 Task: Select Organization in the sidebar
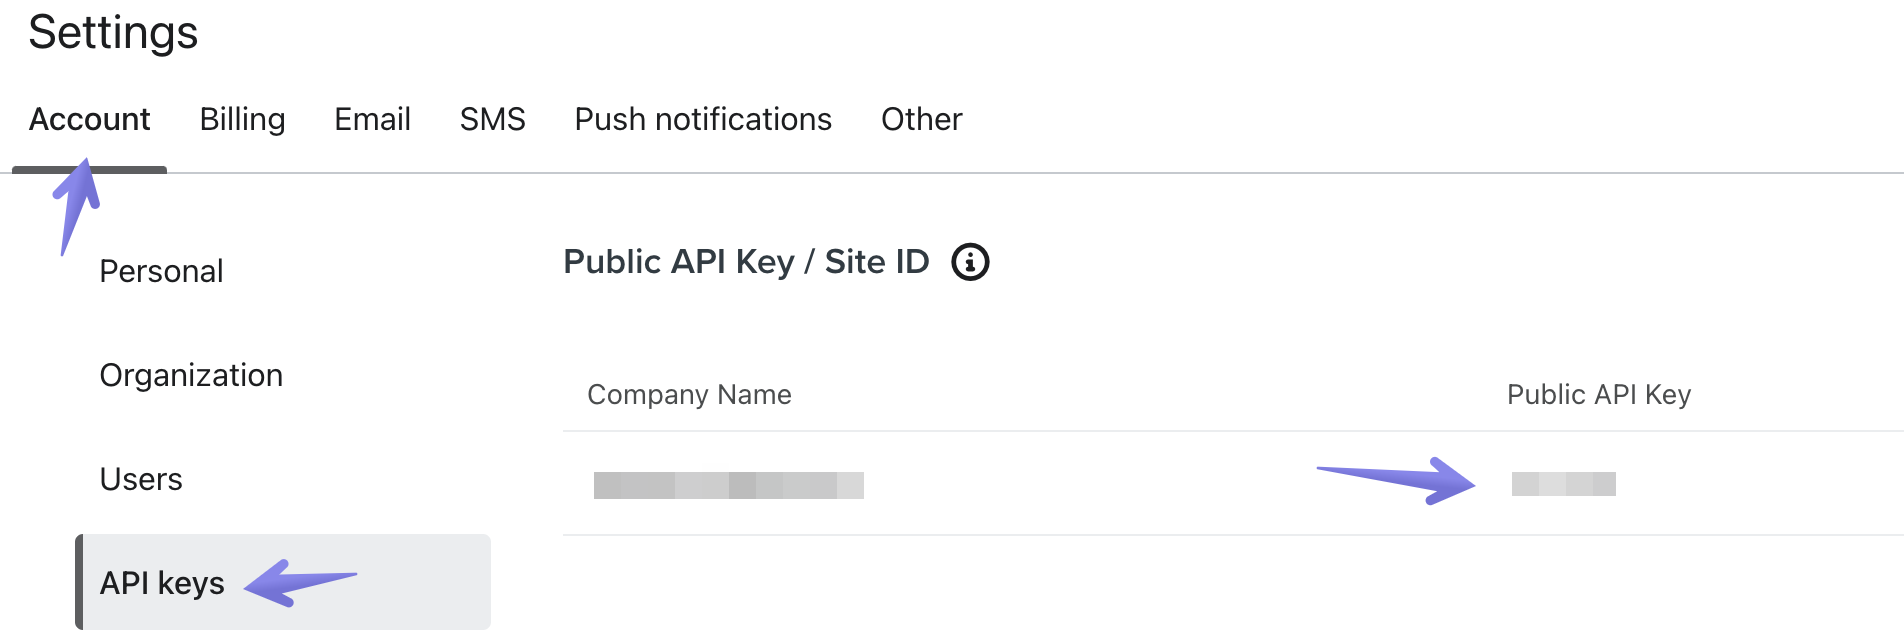[x=191, y=375]
